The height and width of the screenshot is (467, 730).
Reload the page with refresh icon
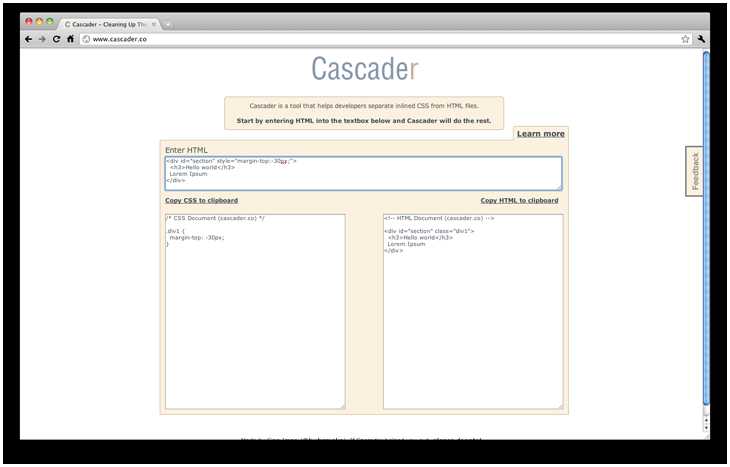pyautogui.click(x=56, y=40)
